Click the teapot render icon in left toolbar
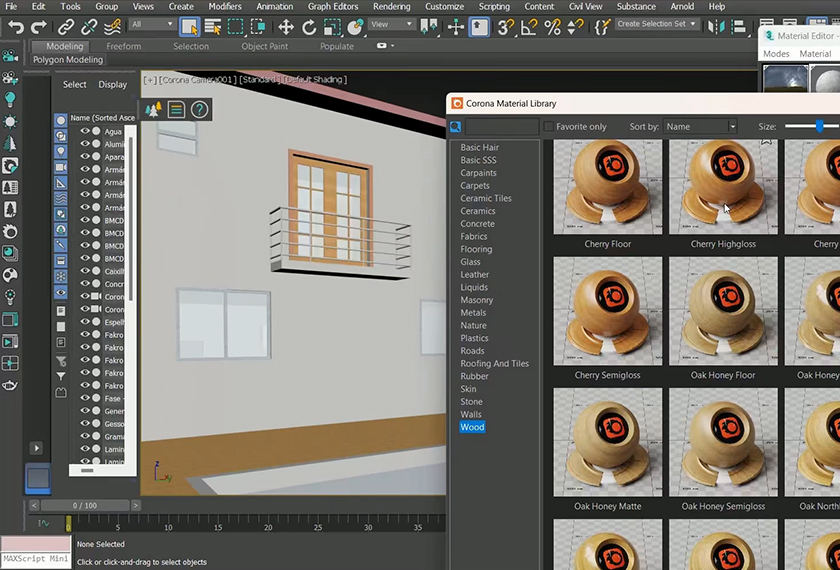Viewport: 840px width, 570px height. [11, 385]
